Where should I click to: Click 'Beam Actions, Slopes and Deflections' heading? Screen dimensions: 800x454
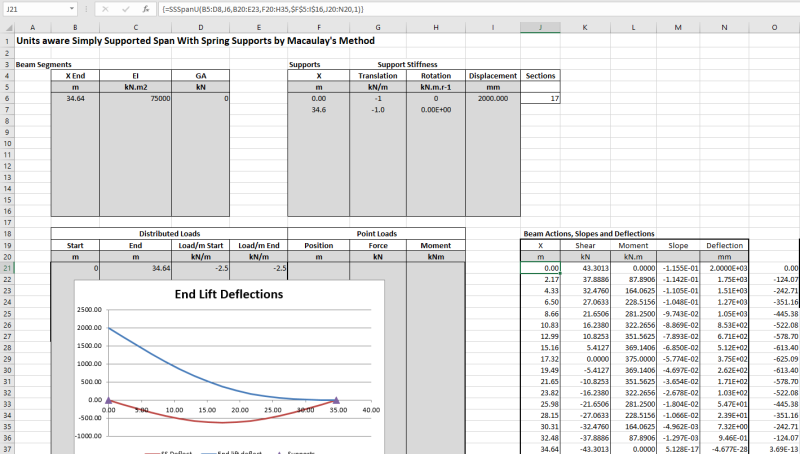tap(589, 234)
